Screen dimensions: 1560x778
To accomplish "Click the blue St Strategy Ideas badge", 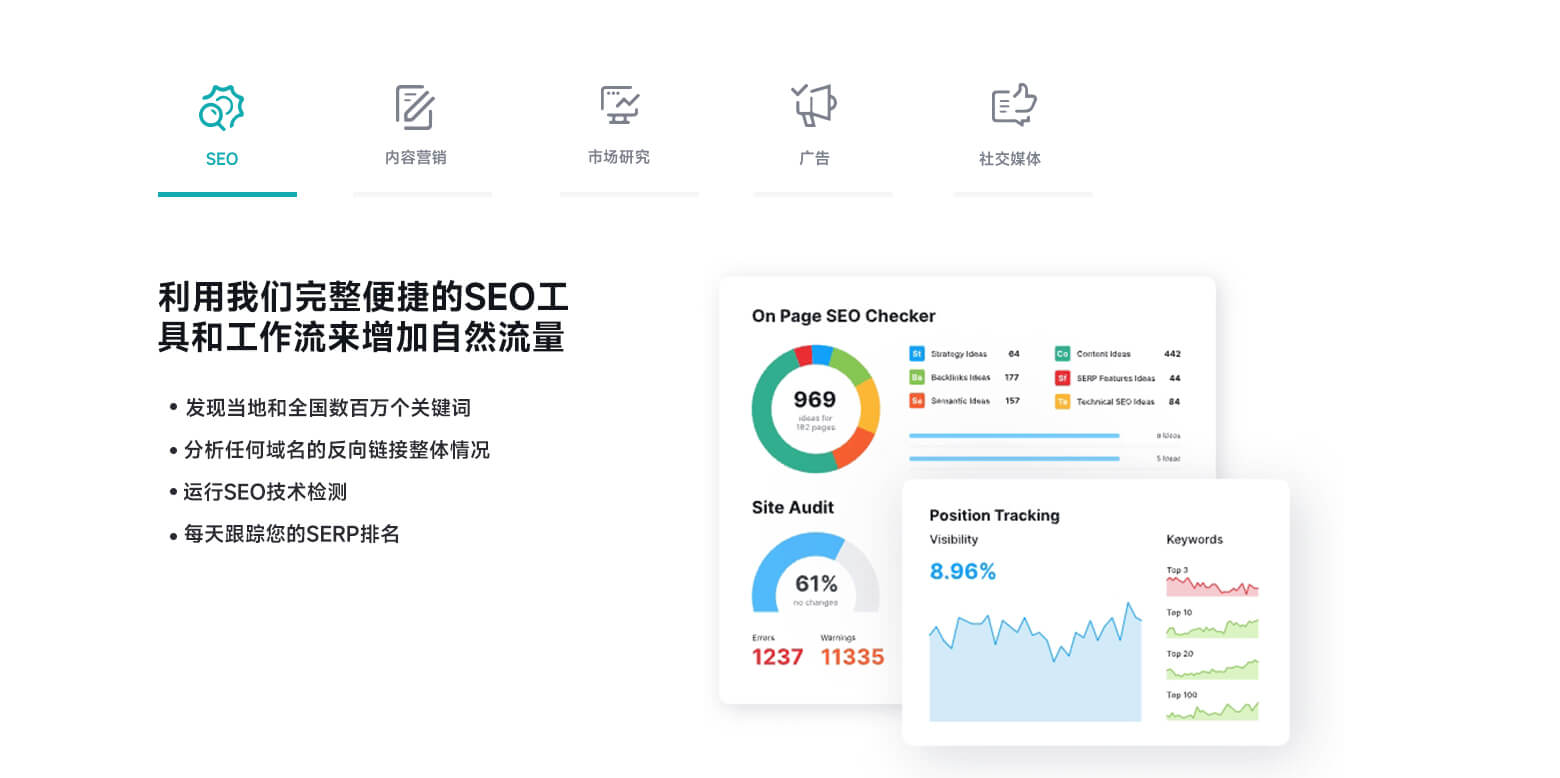I will coord(916,354).
